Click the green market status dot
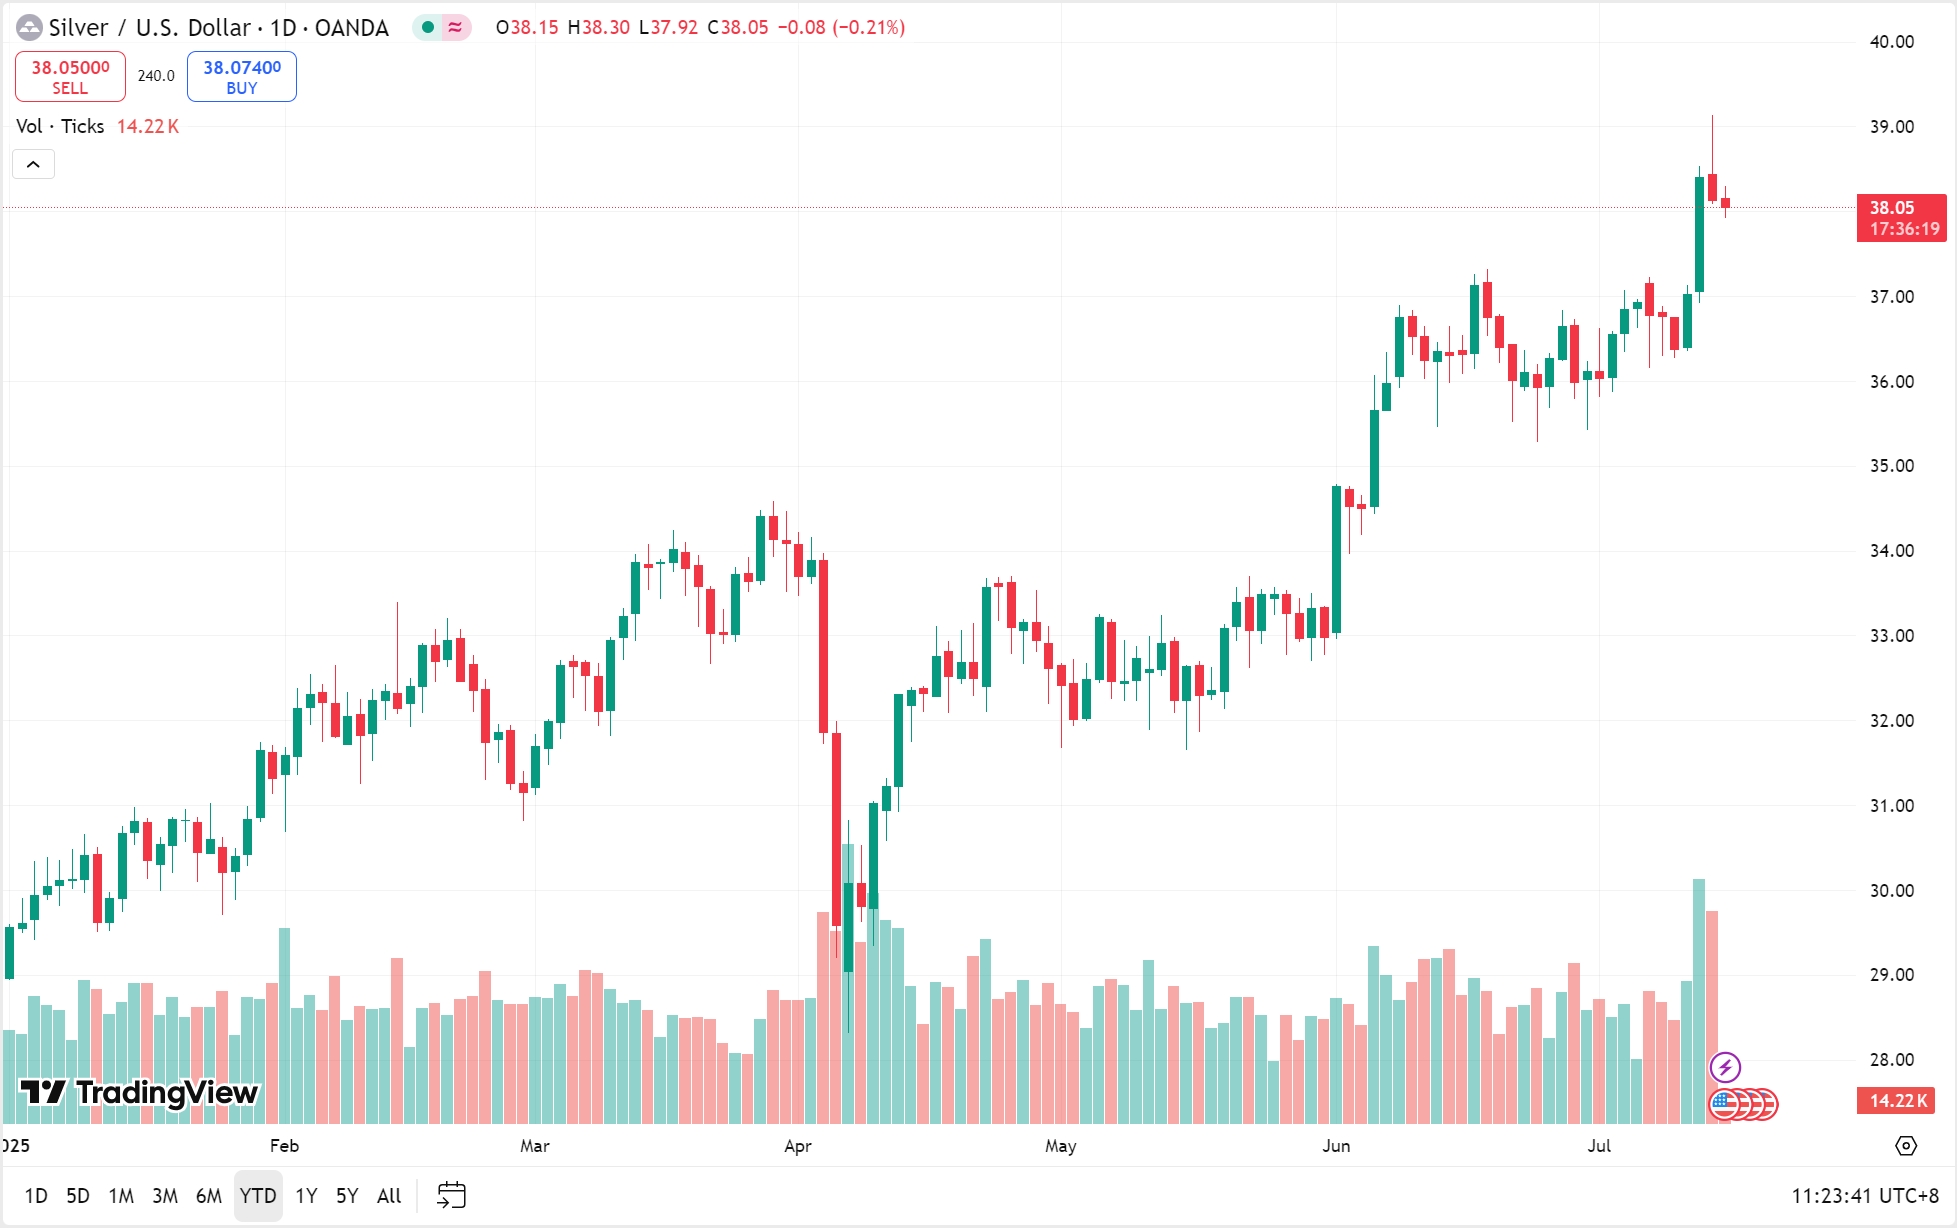Screen dimensions: 1957x1228 click(x=428, y=28)
